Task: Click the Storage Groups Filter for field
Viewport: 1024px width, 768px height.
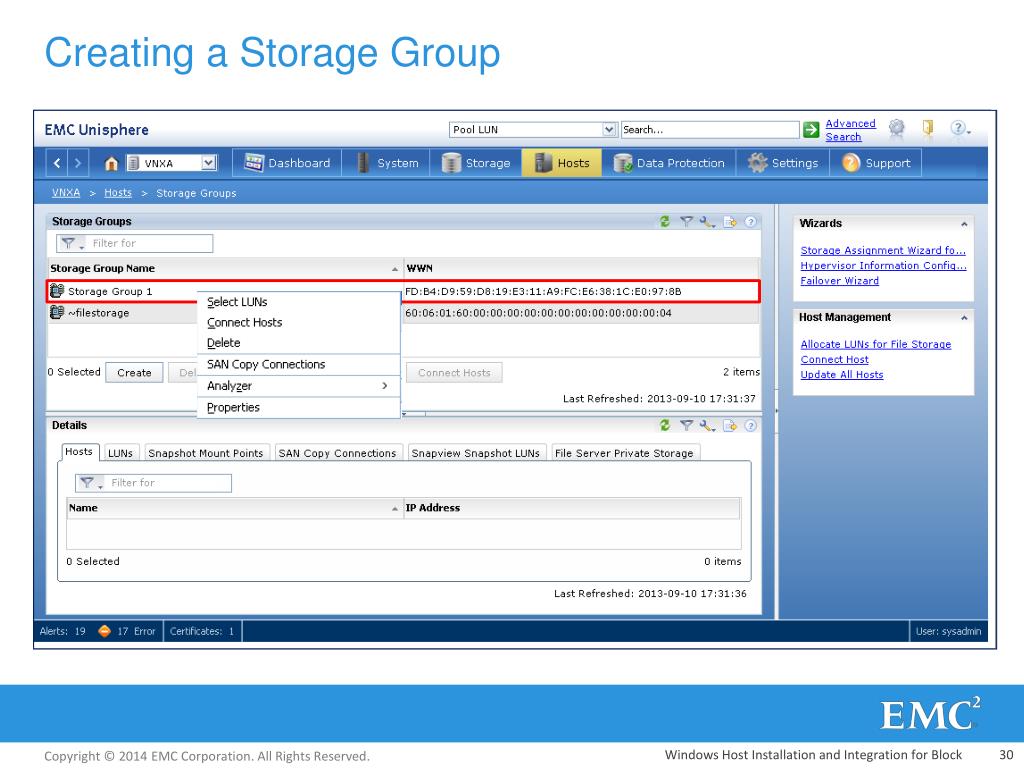Action: click(135, 244)
